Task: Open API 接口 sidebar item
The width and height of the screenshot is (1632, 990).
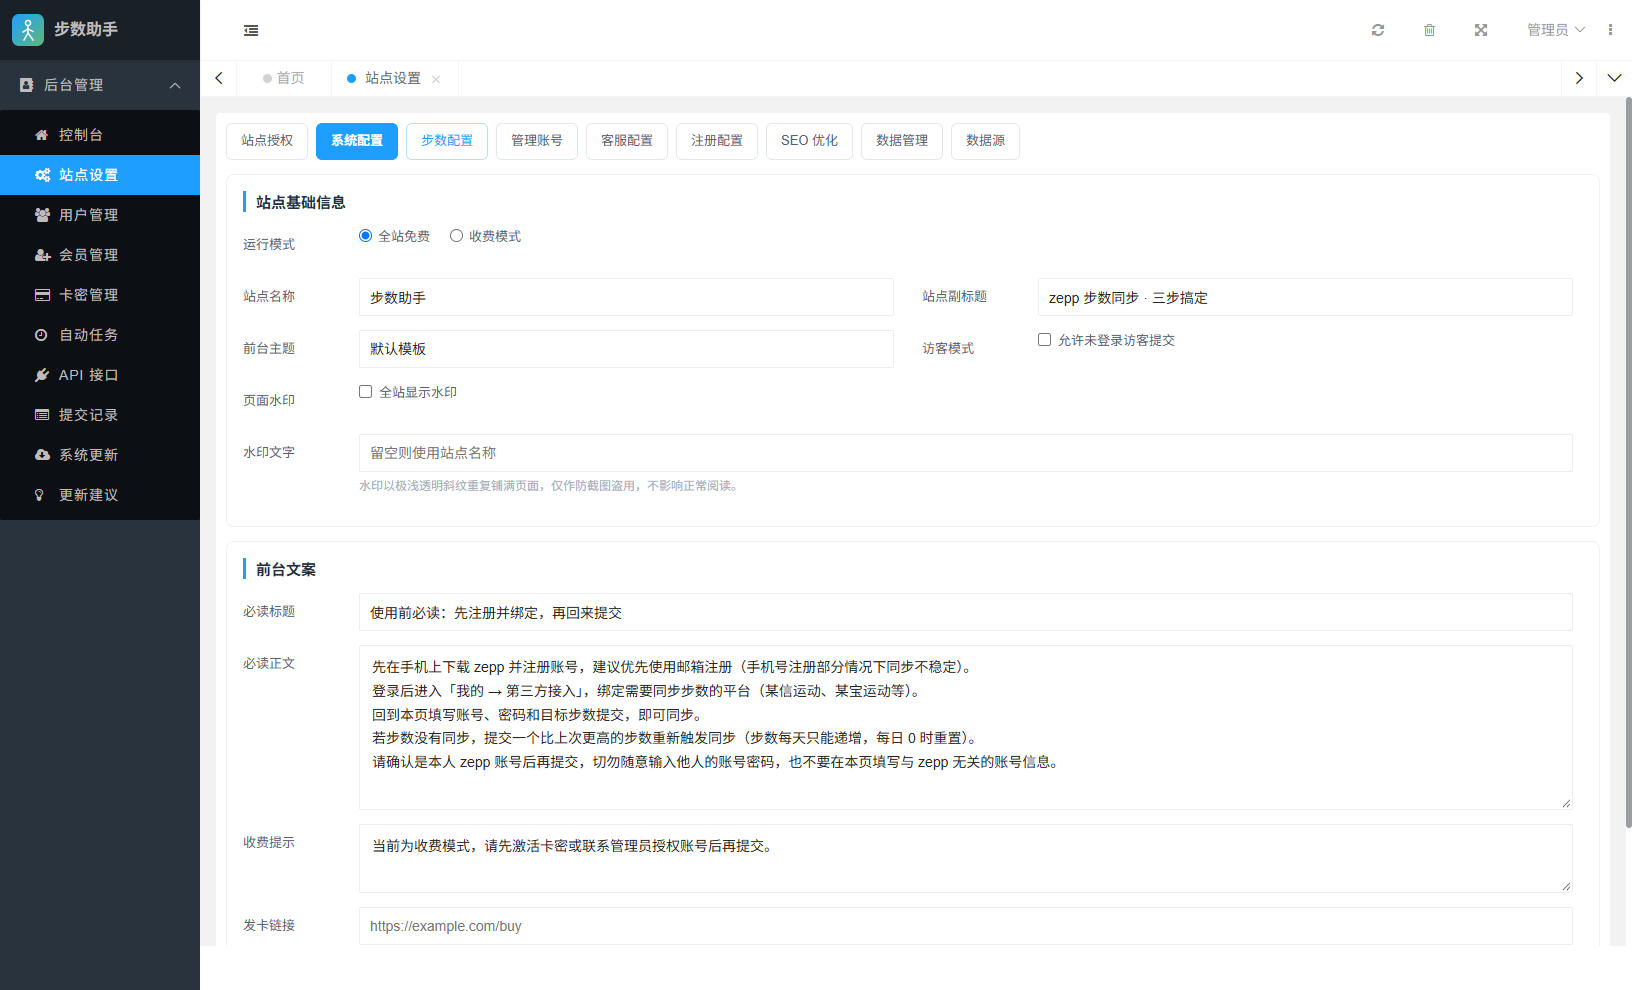Action: tap(100, 375)
